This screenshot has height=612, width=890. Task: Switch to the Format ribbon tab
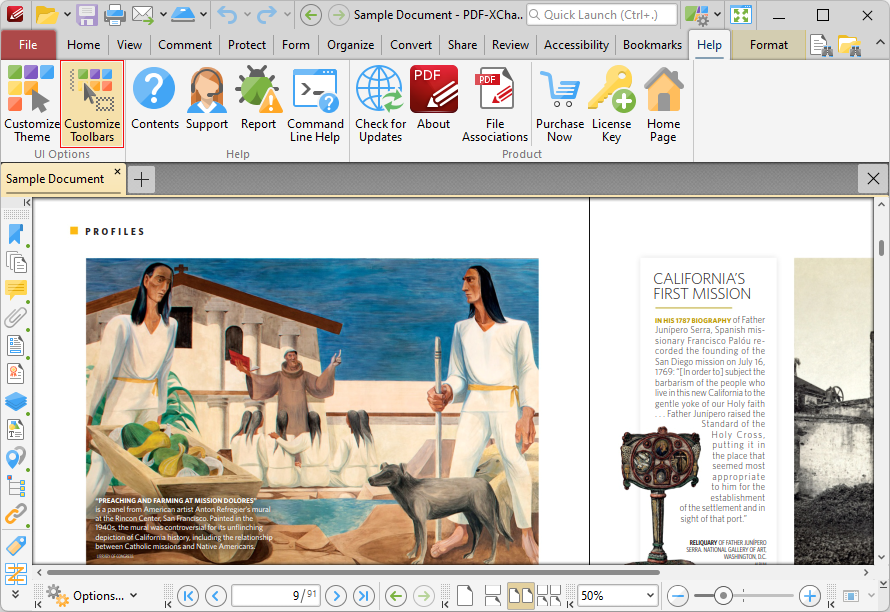point(769,45)
